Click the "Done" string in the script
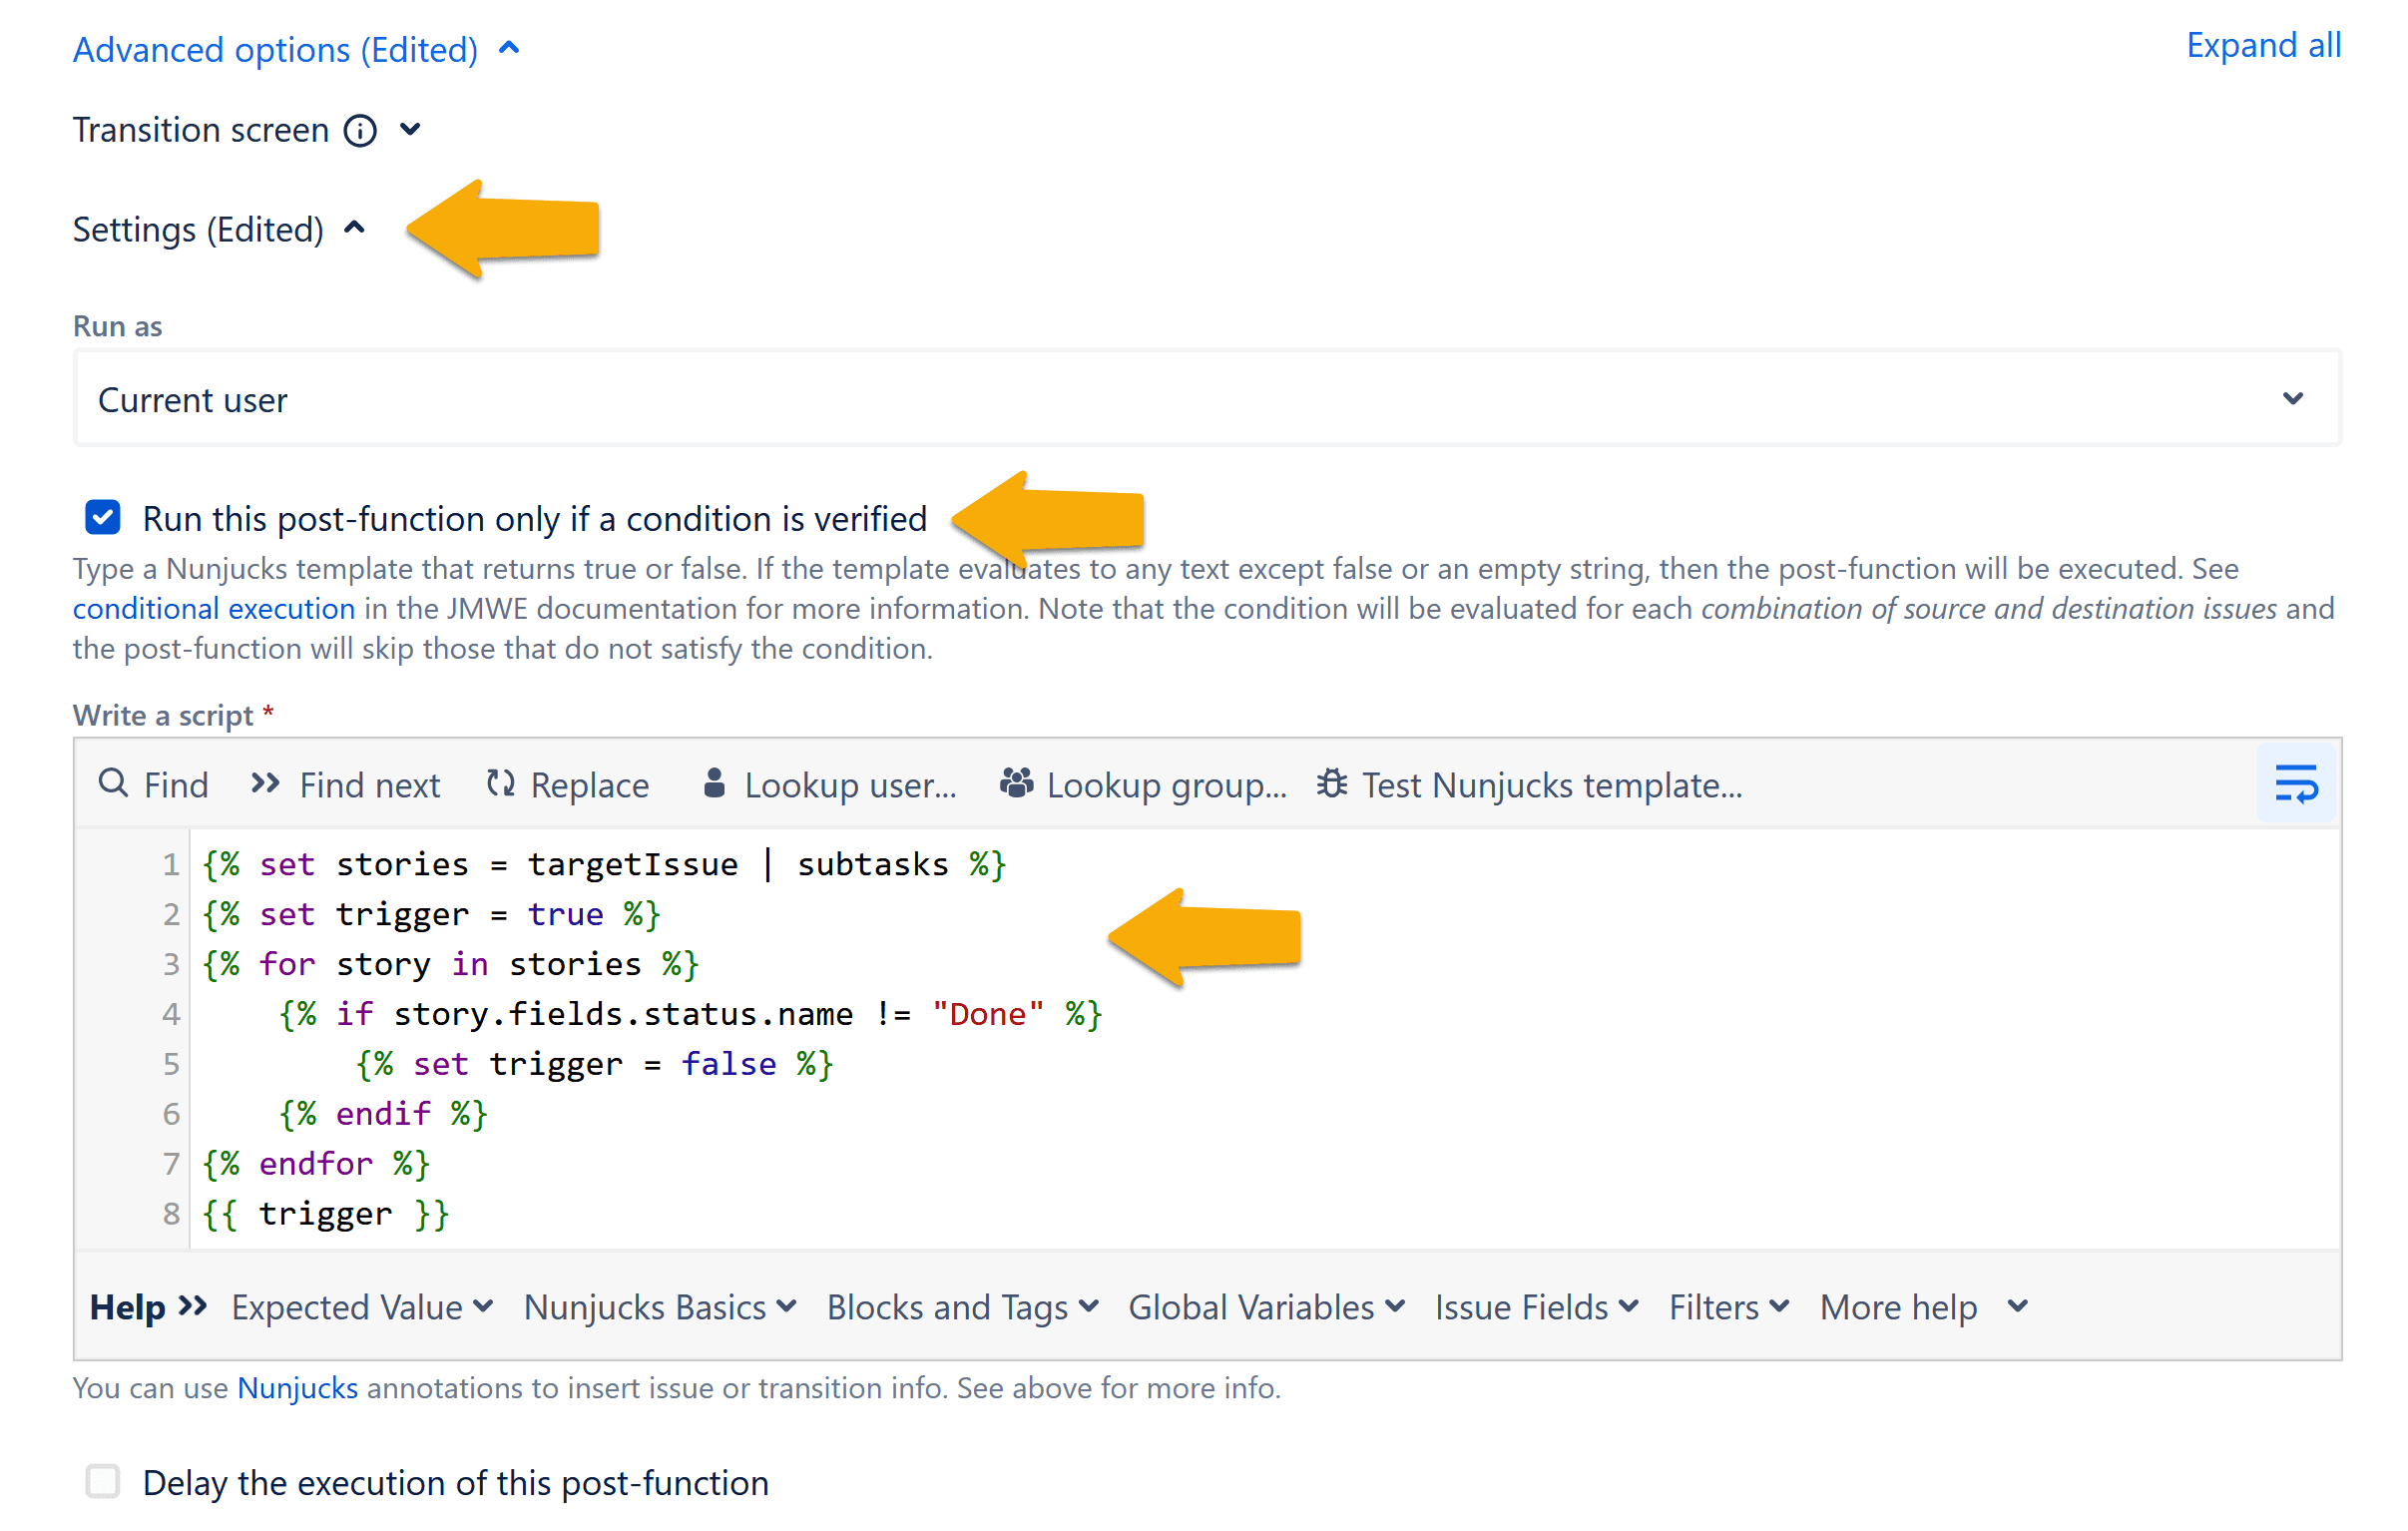 coord(987,1014)
